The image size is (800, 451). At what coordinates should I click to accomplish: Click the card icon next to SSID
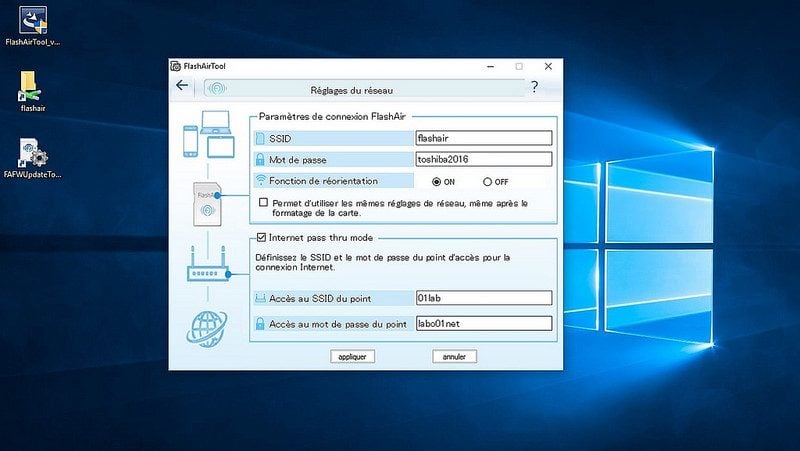260,138
